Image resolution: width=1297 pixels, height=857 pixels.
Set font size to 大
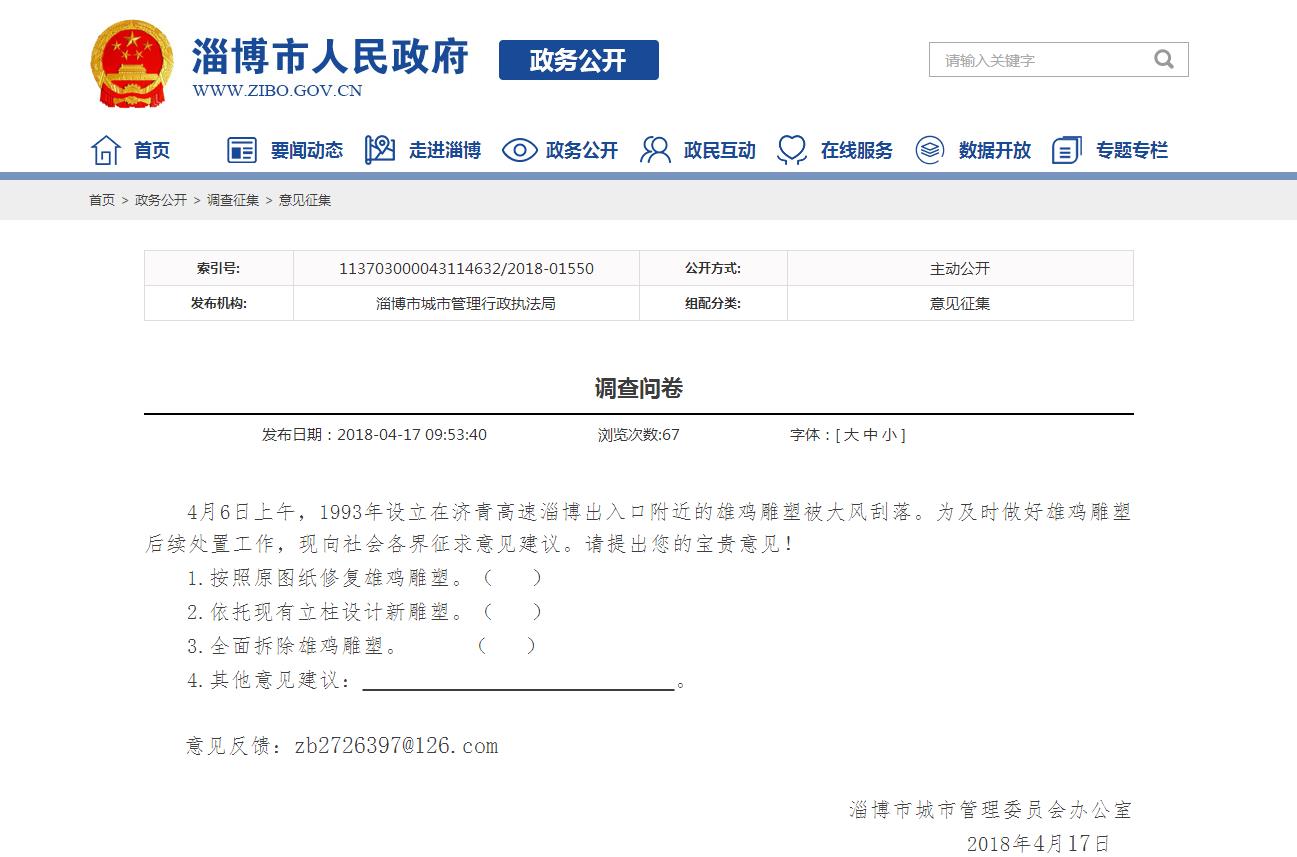pos(851,435)
